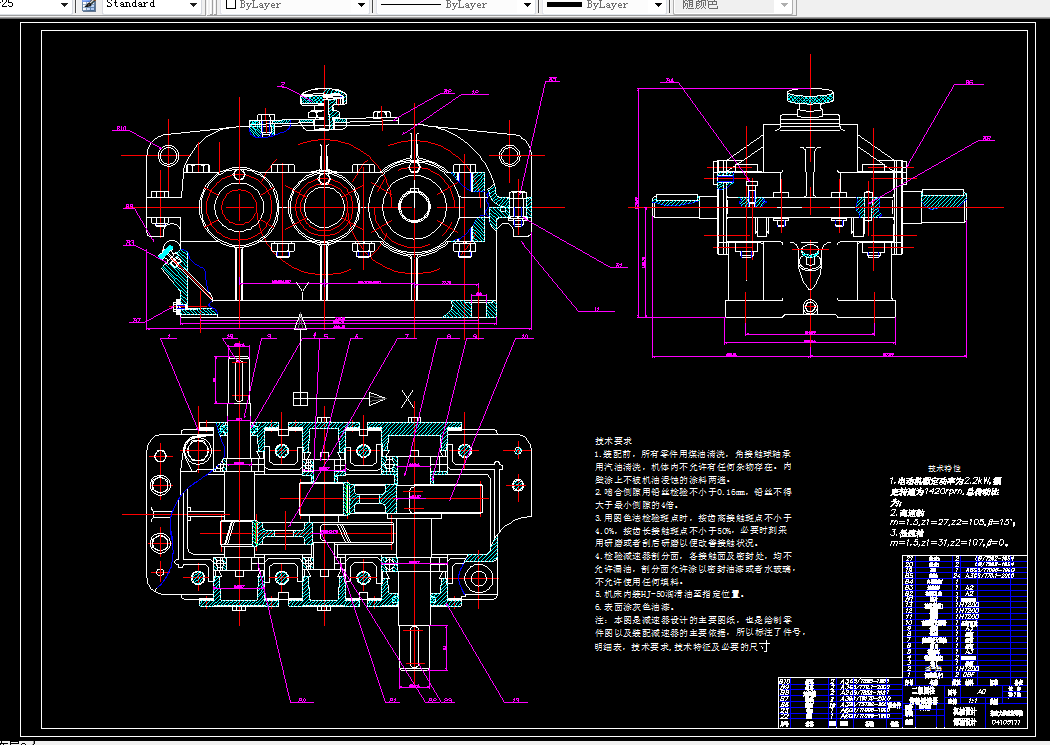The height and width of the screenshot is (745, 1050).
Task: Click the Text Style manager icon
Action: [x=88, y=5]
